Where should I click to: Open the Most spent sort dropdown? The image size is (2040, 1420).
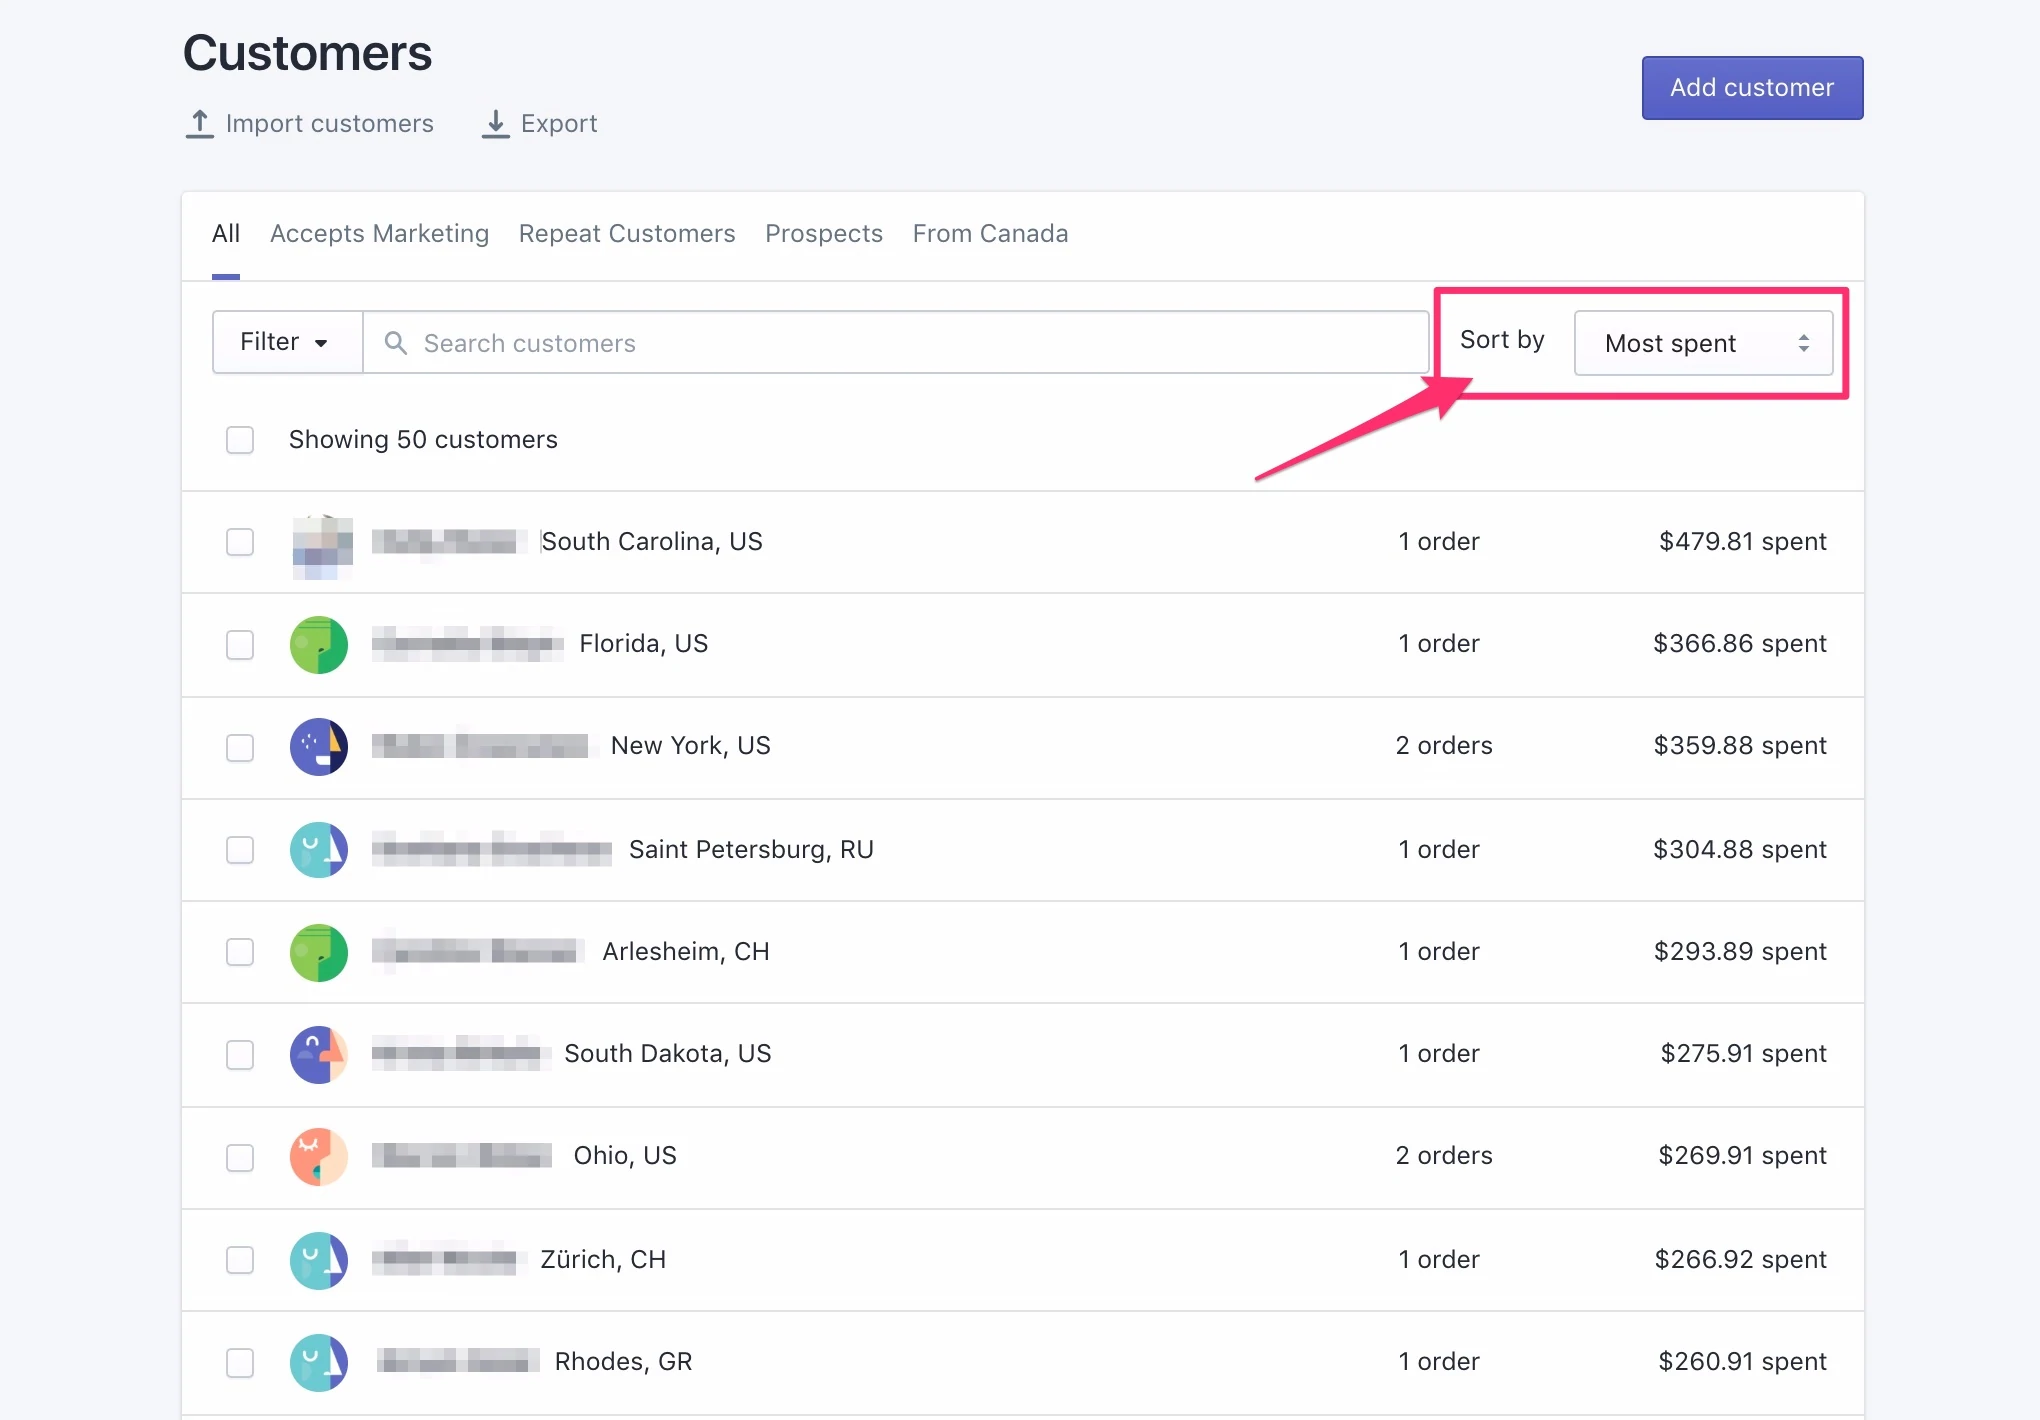point(1703,343)
